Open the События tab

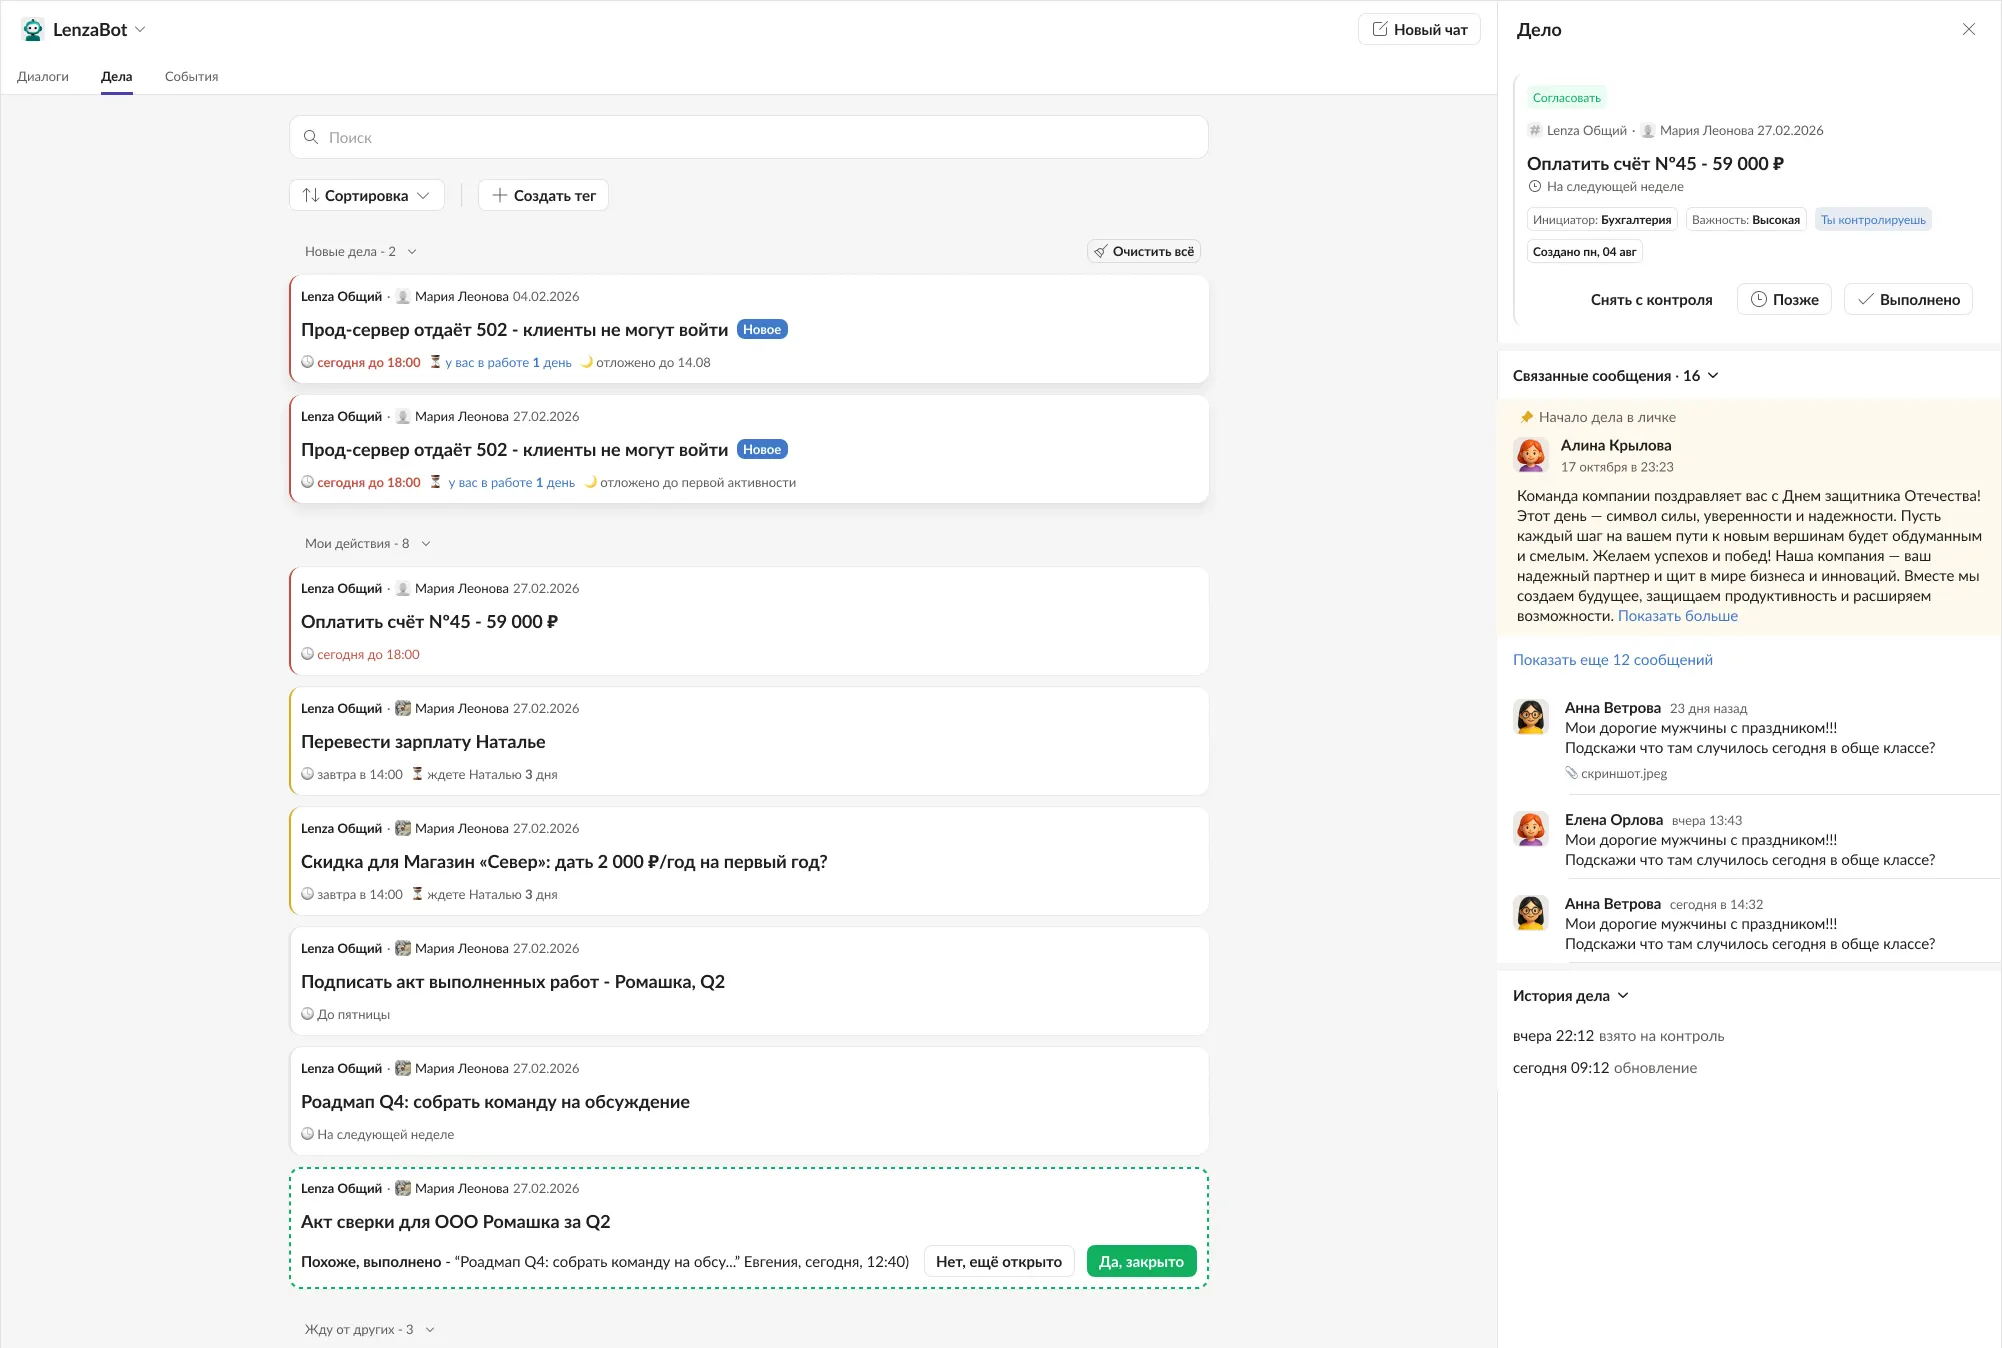pyautogui.click(x=191, y=76)
